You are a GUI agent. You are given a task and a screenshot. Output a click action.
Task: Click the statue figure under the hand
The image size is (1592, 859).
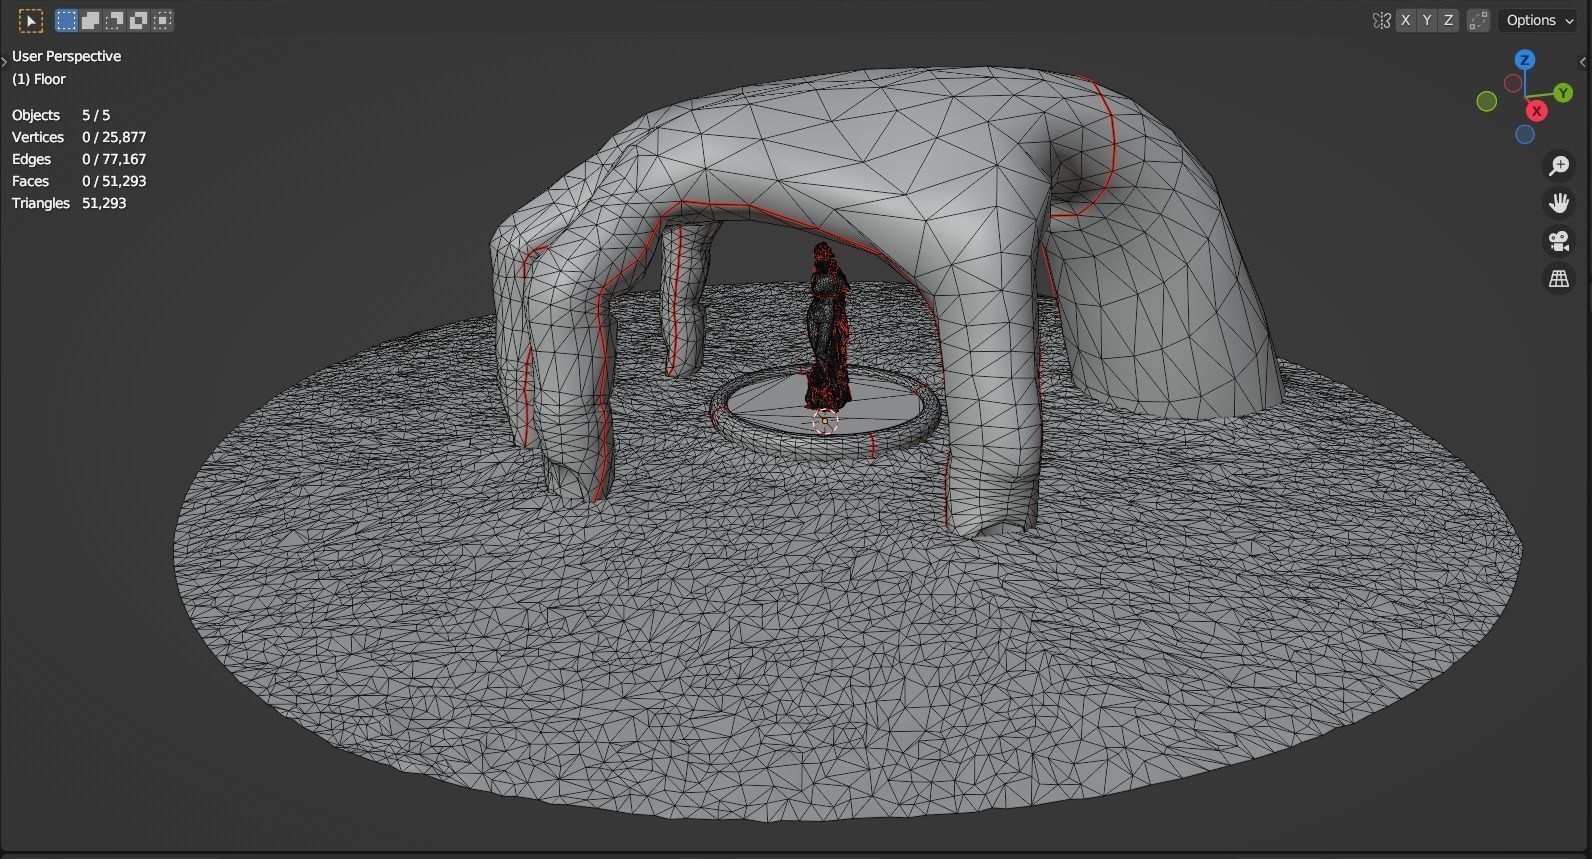[x=827, y=325]
